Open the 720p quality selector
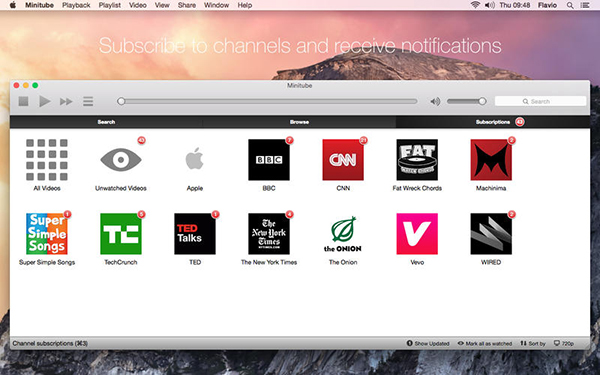This screenshot has height=375, width=600. click(564, 344)
